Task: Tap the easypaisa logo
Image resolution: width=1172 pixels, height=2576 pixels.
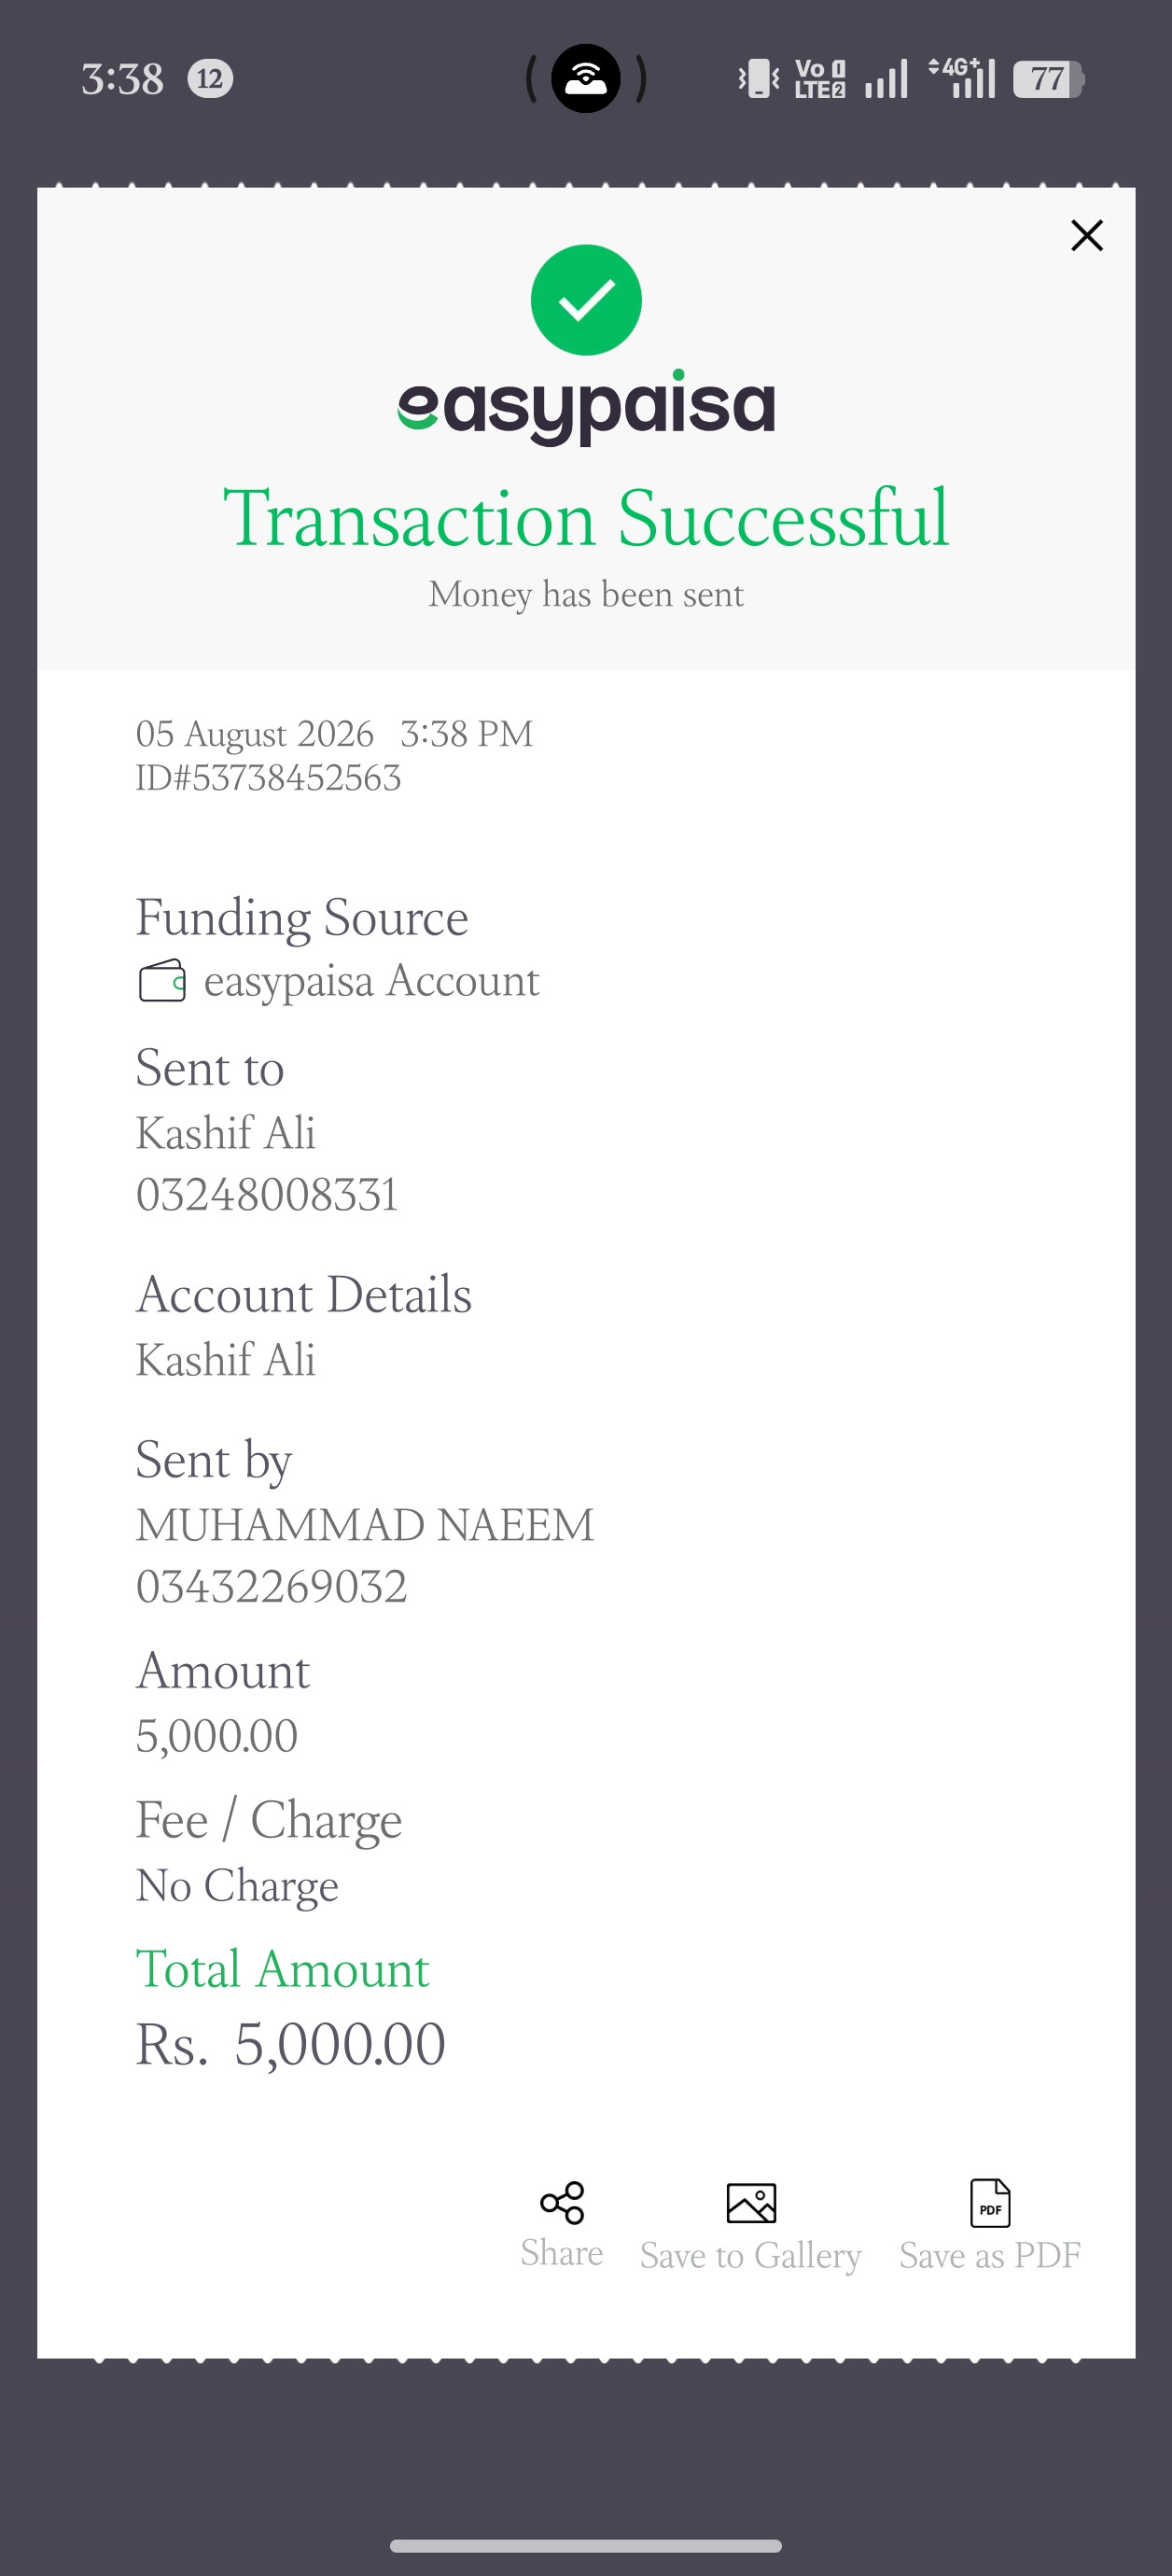Action: pyautogui.click(x=586, y=407)
